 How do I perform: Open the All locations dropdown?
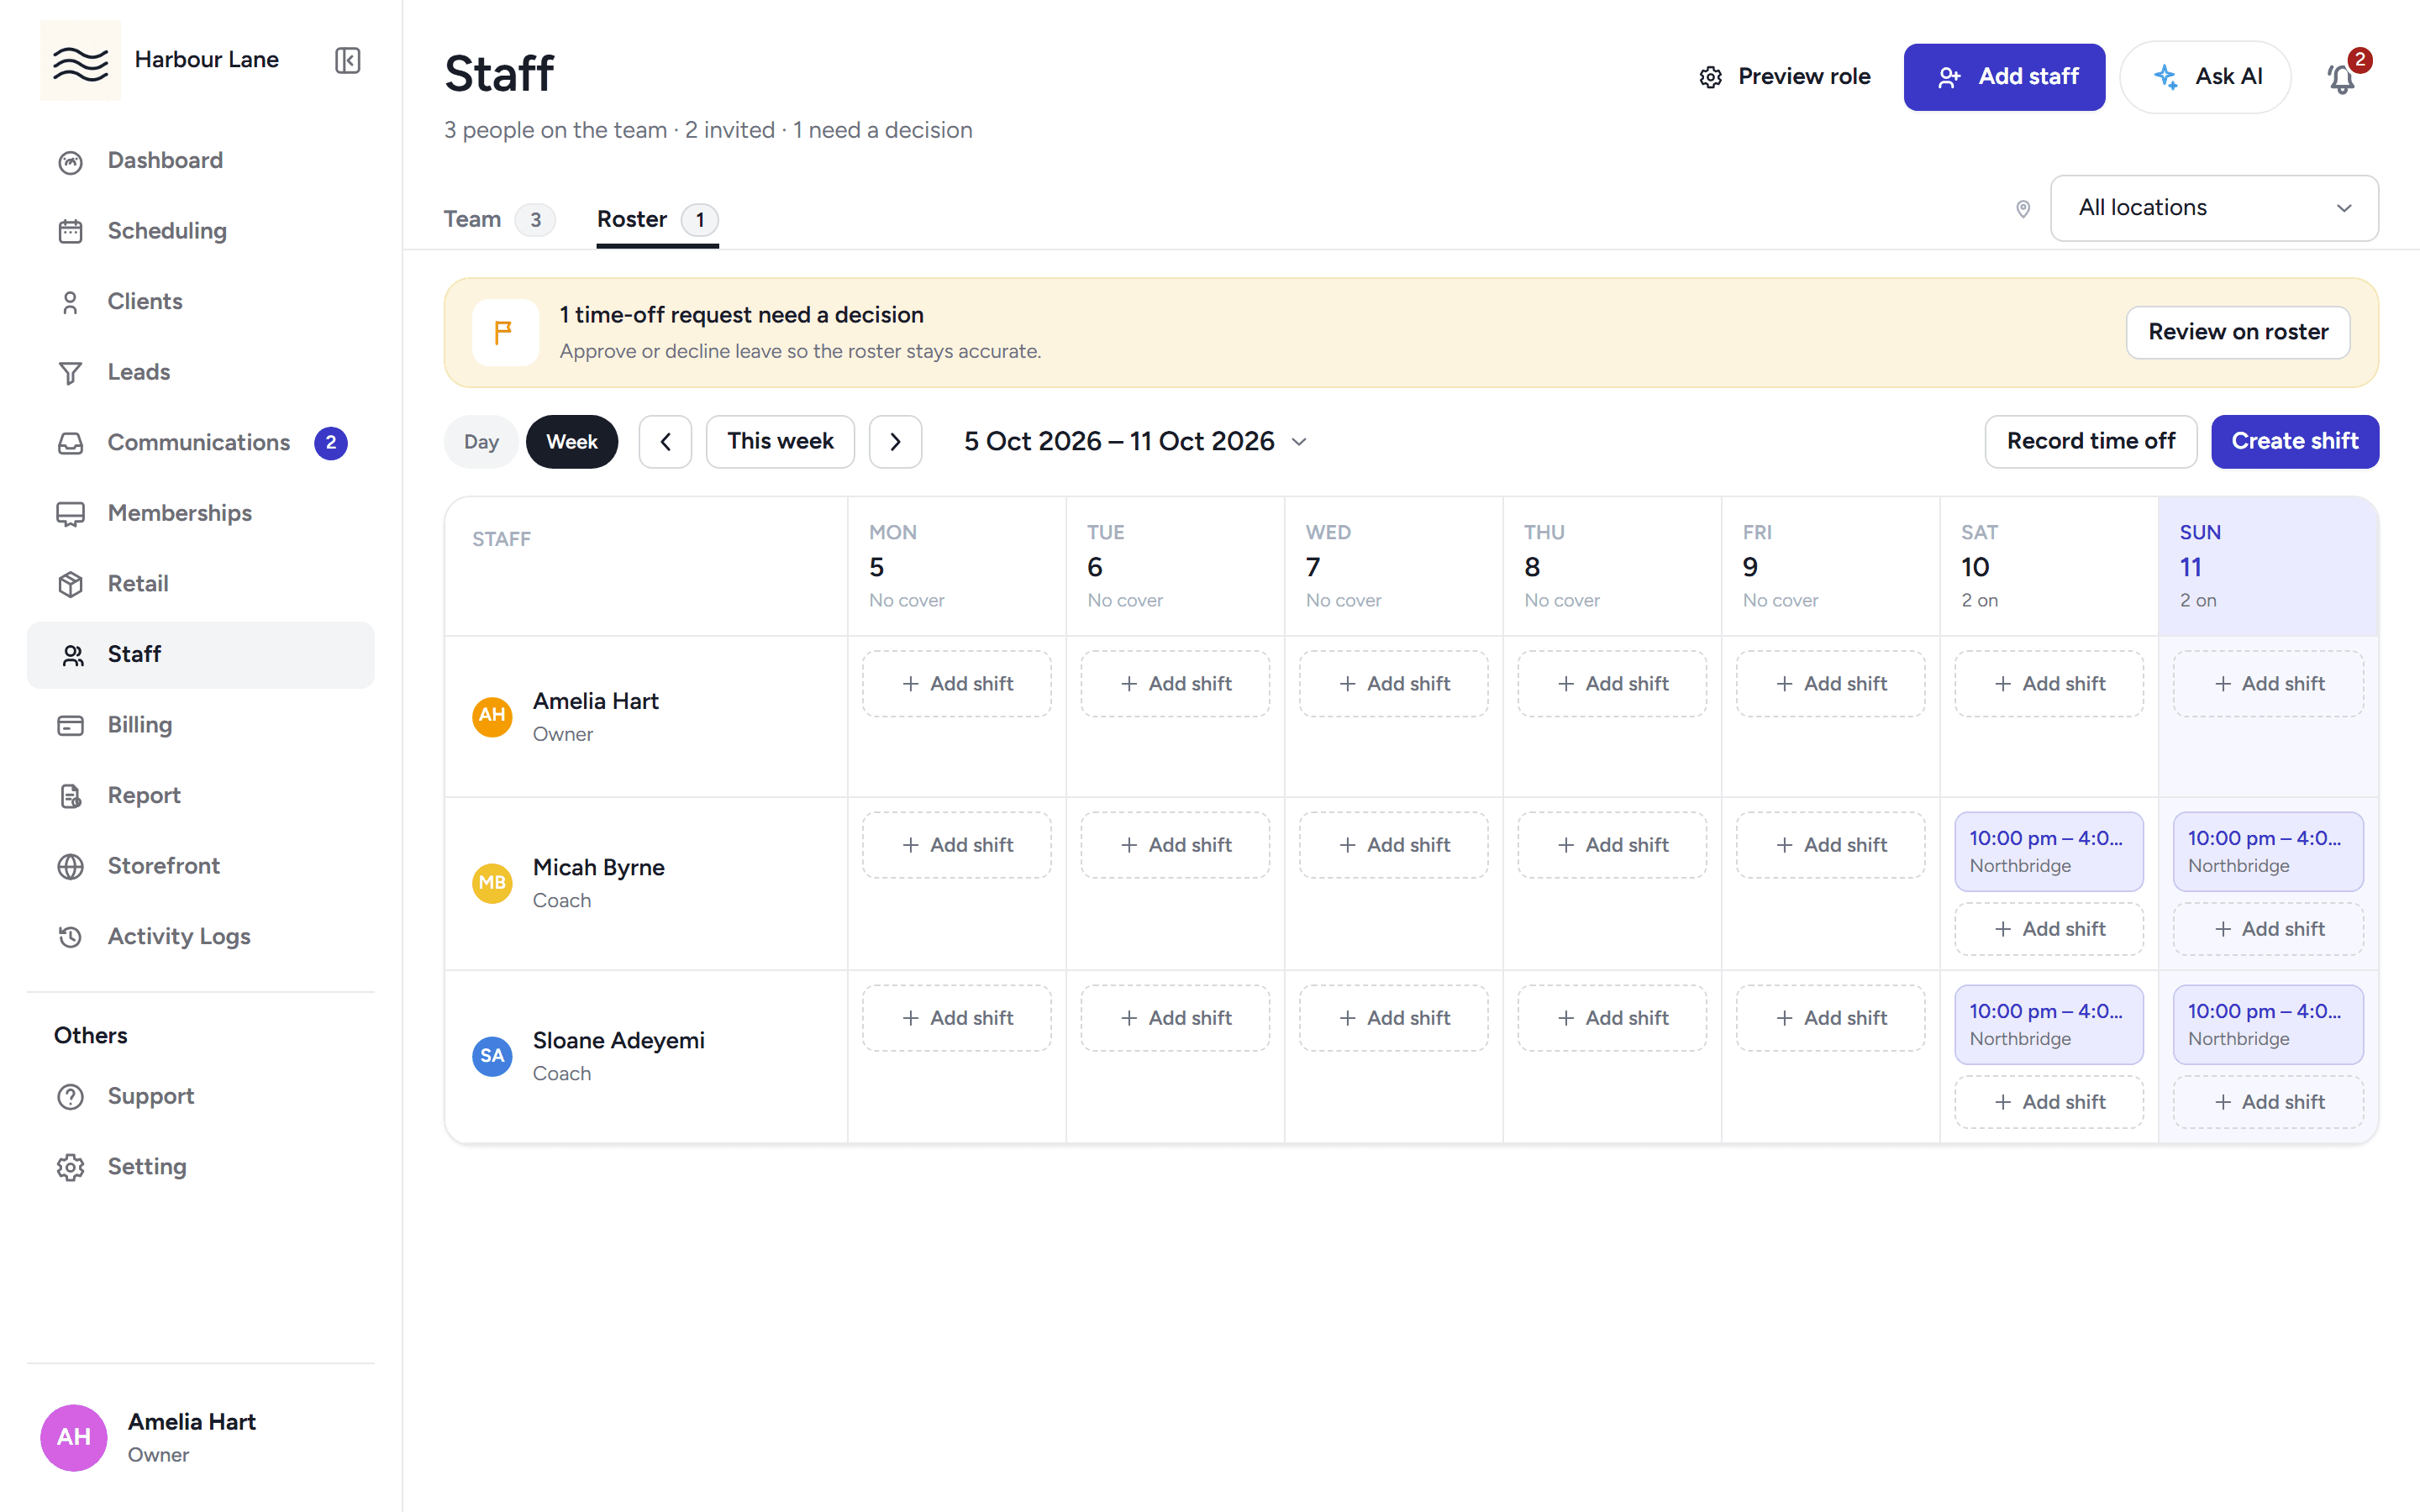point(2214,208)
